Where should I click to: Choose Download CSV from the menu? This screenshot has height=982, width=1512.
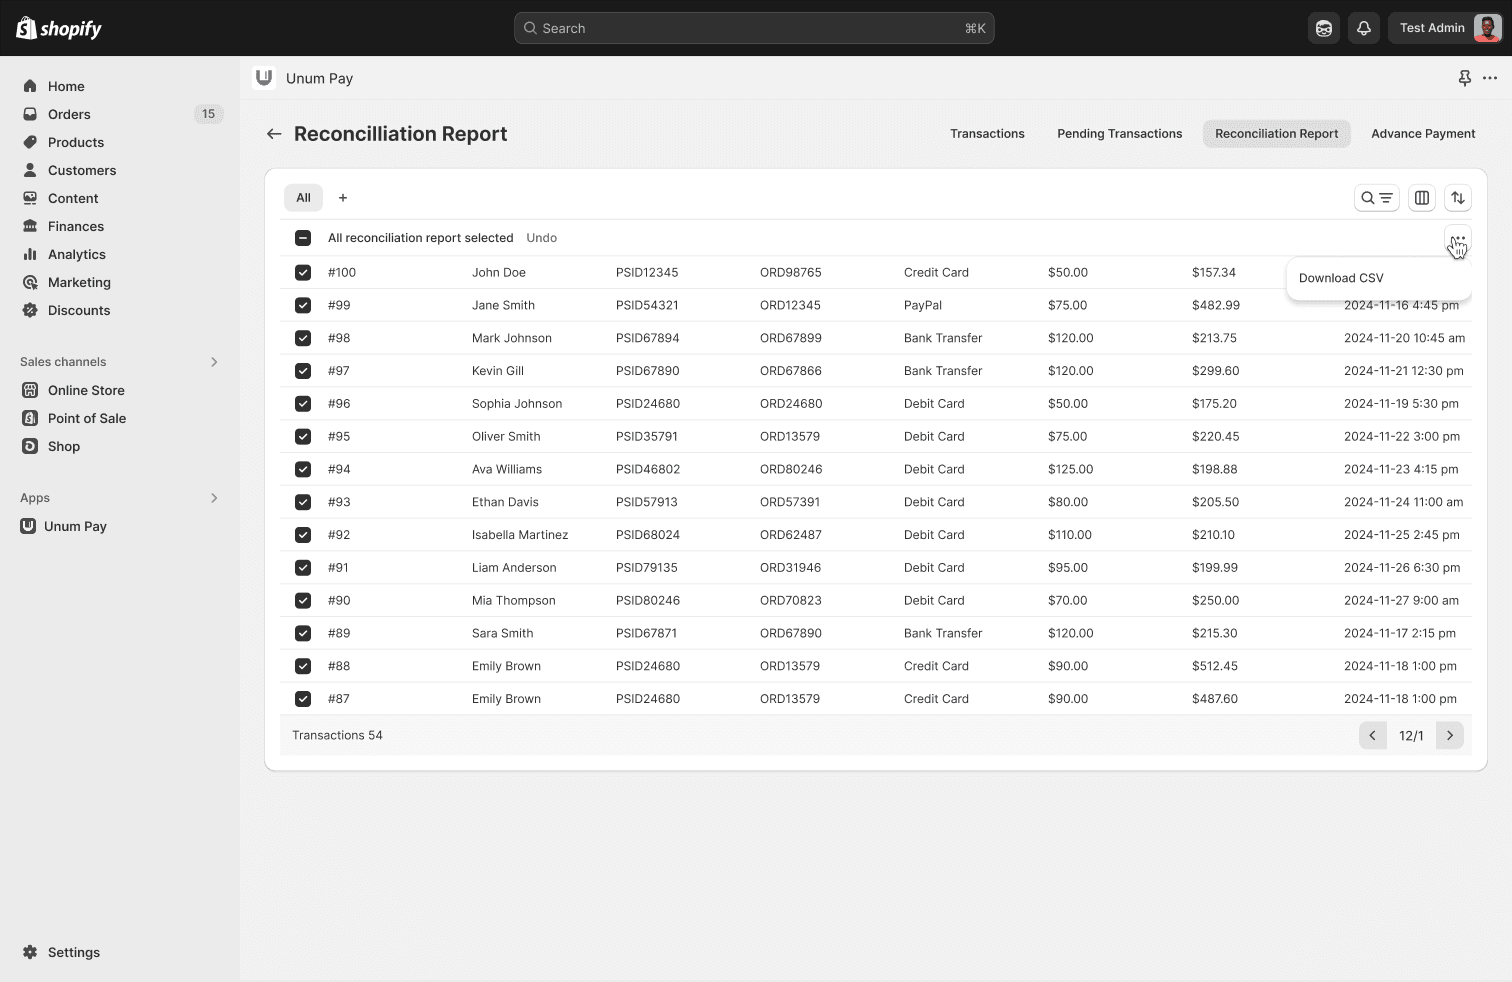1341,278
